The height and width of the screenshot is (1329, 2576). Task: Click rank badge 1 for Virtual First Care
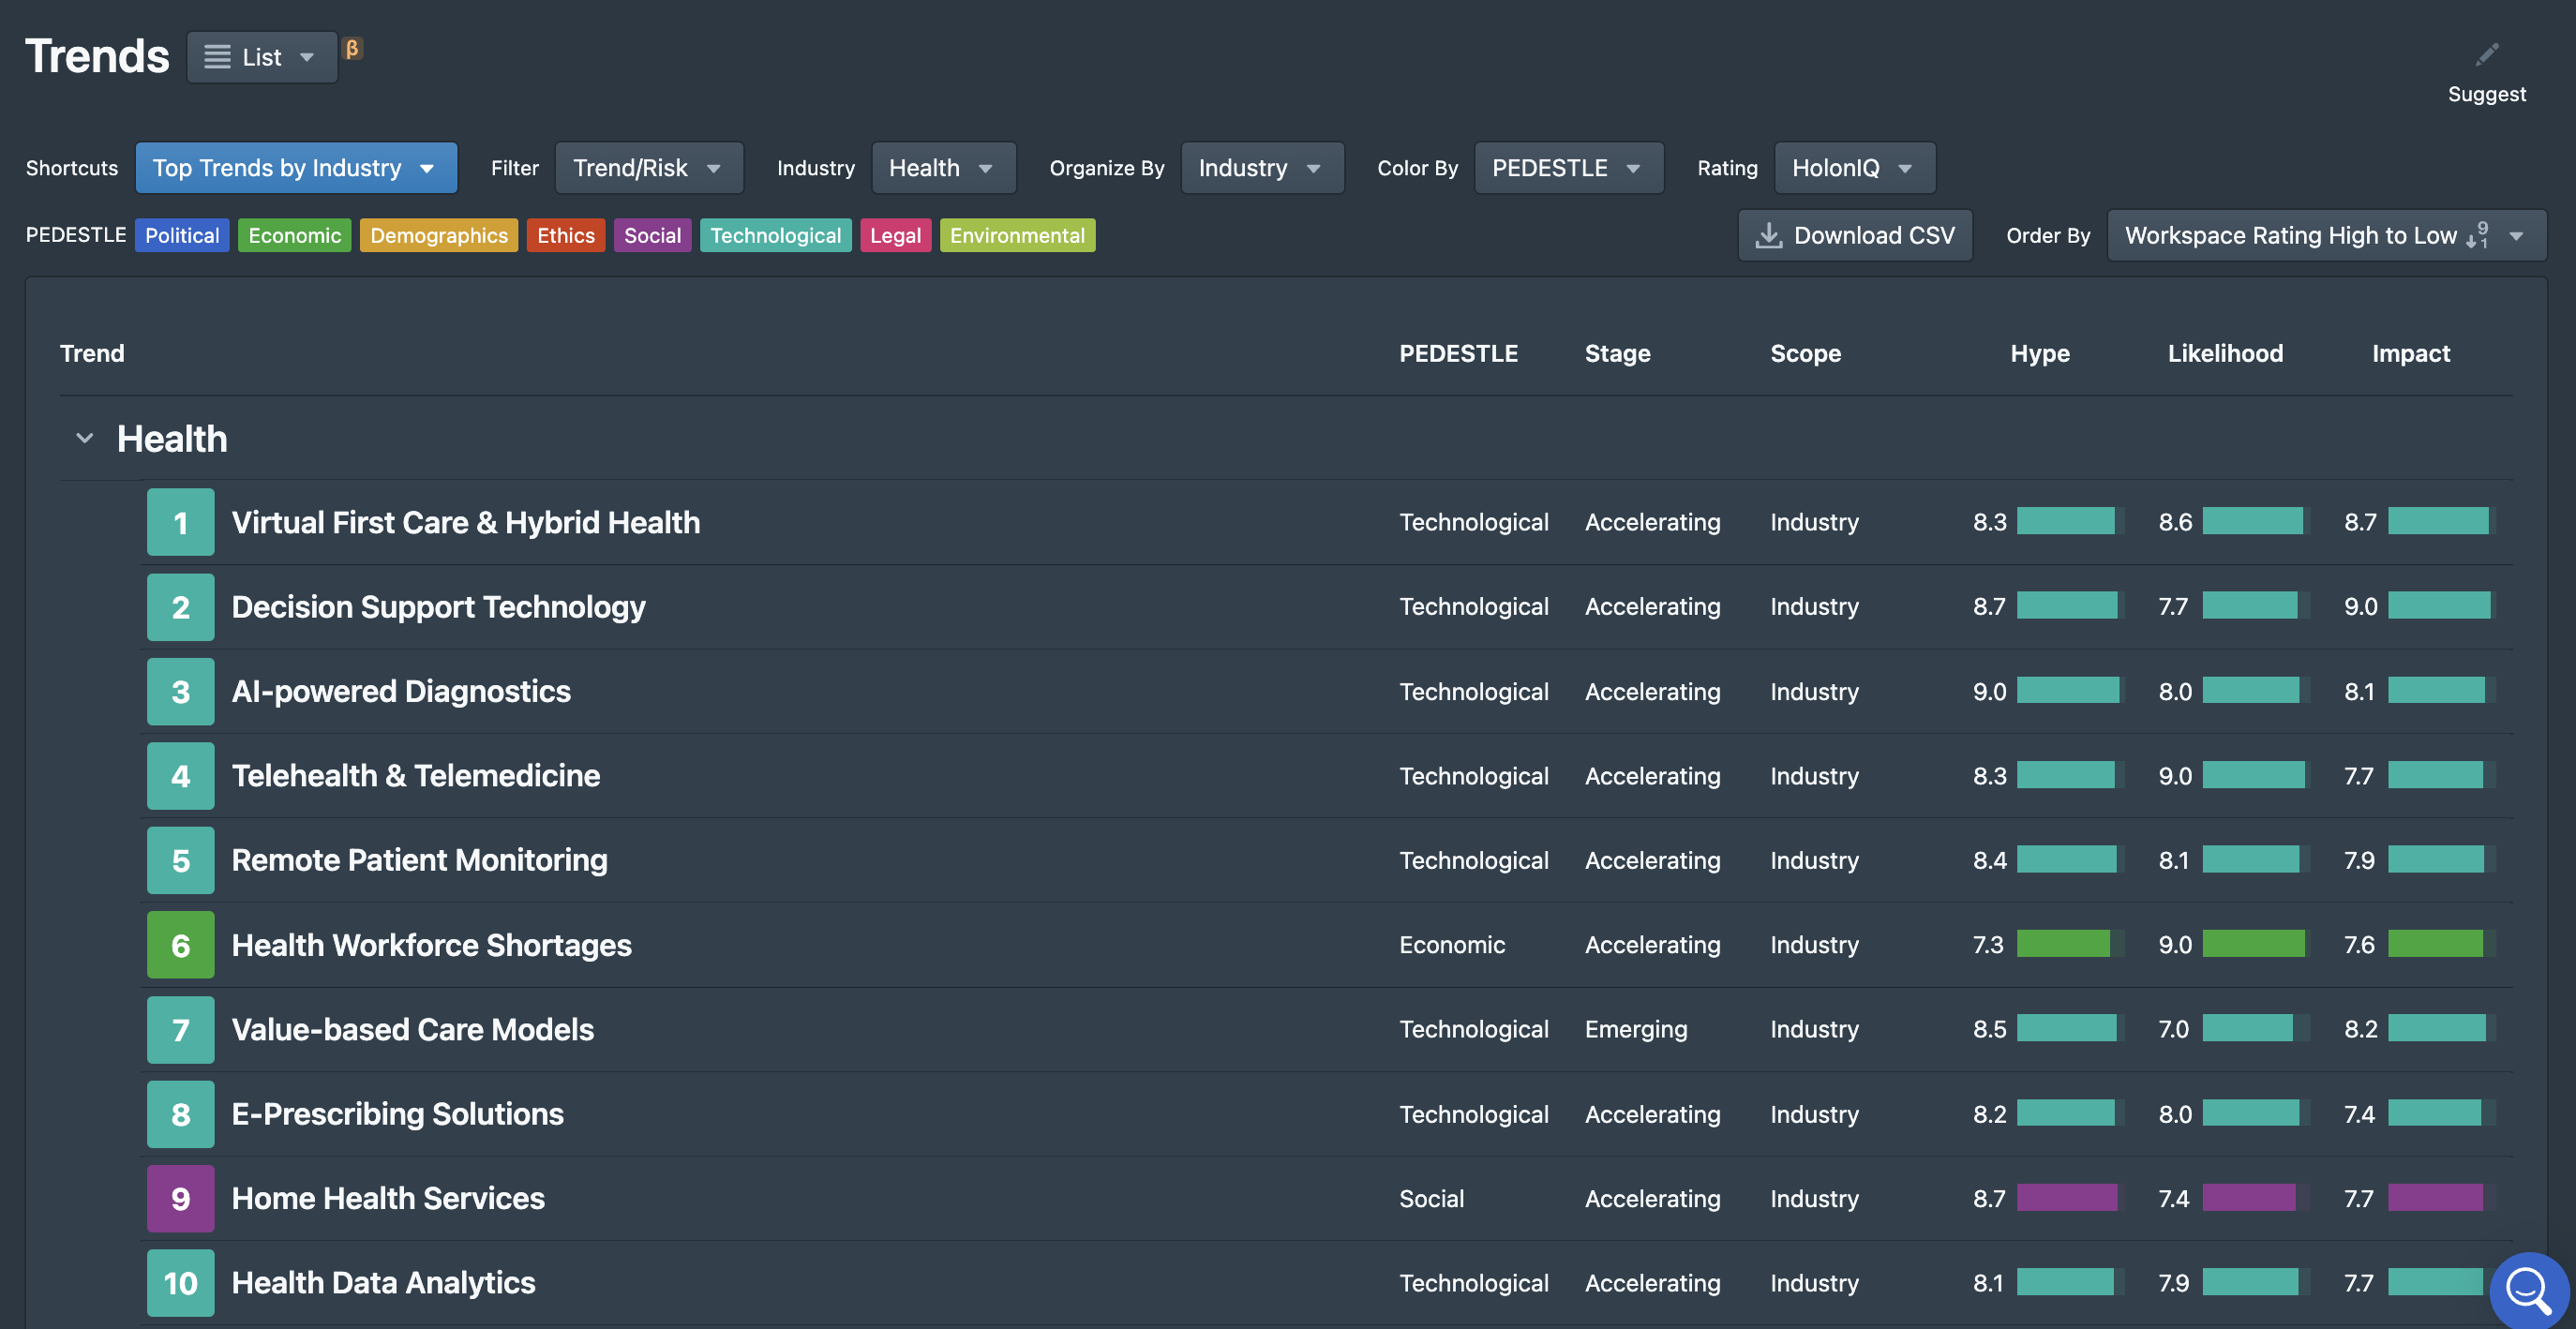[x=180, y=522]
